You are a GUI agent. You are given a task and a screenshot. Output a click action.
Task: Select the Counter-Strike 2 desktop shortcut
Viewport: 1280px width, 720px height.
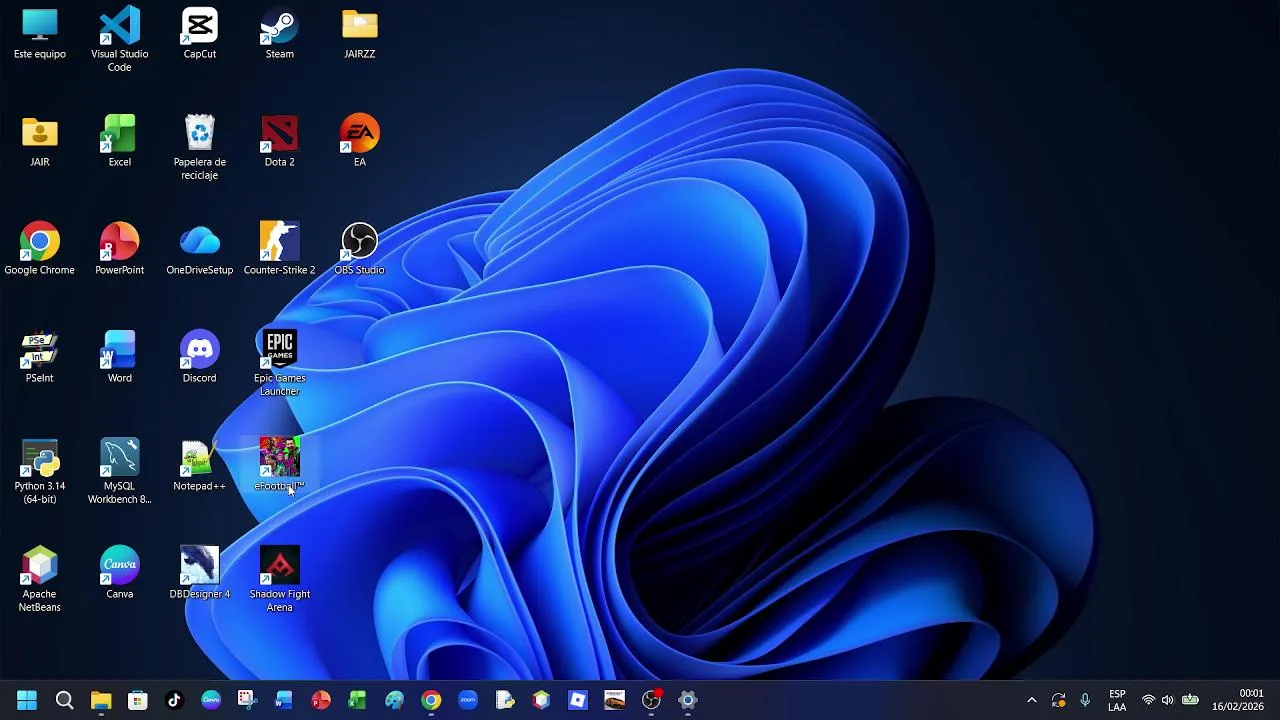pos(280,250)
